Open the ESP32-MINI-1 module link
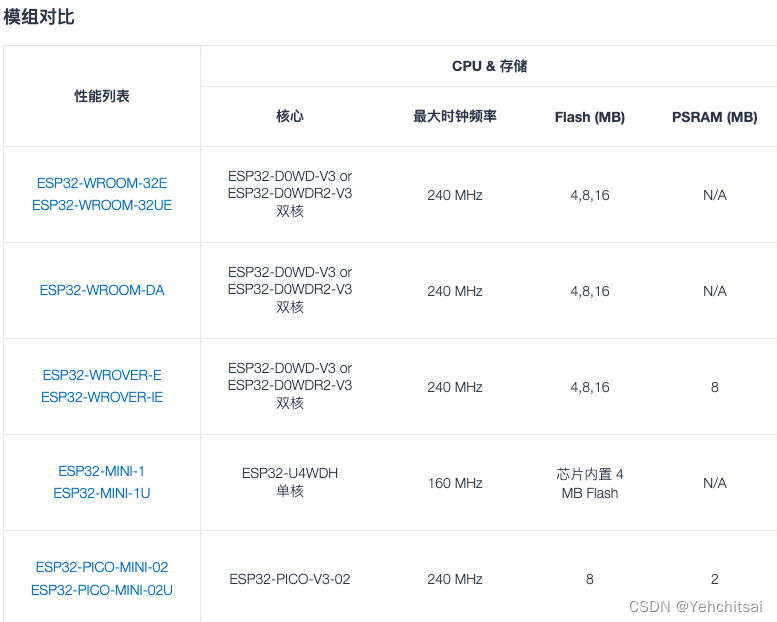777x622 pixels. coord(102,471)
